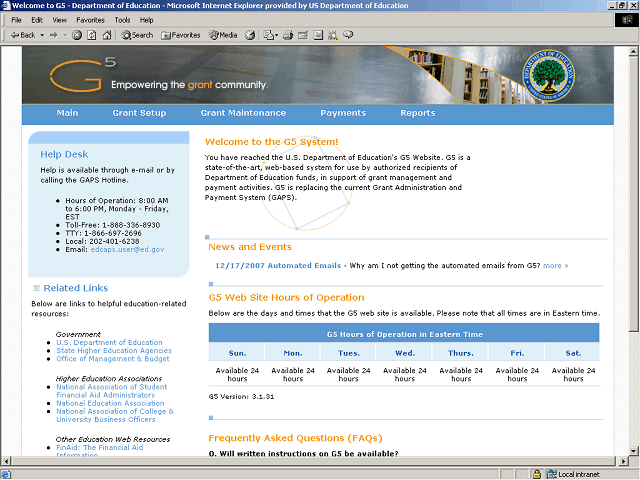
Task: Open the Mail dropdown arrow
Action: [x=276, y=36]
